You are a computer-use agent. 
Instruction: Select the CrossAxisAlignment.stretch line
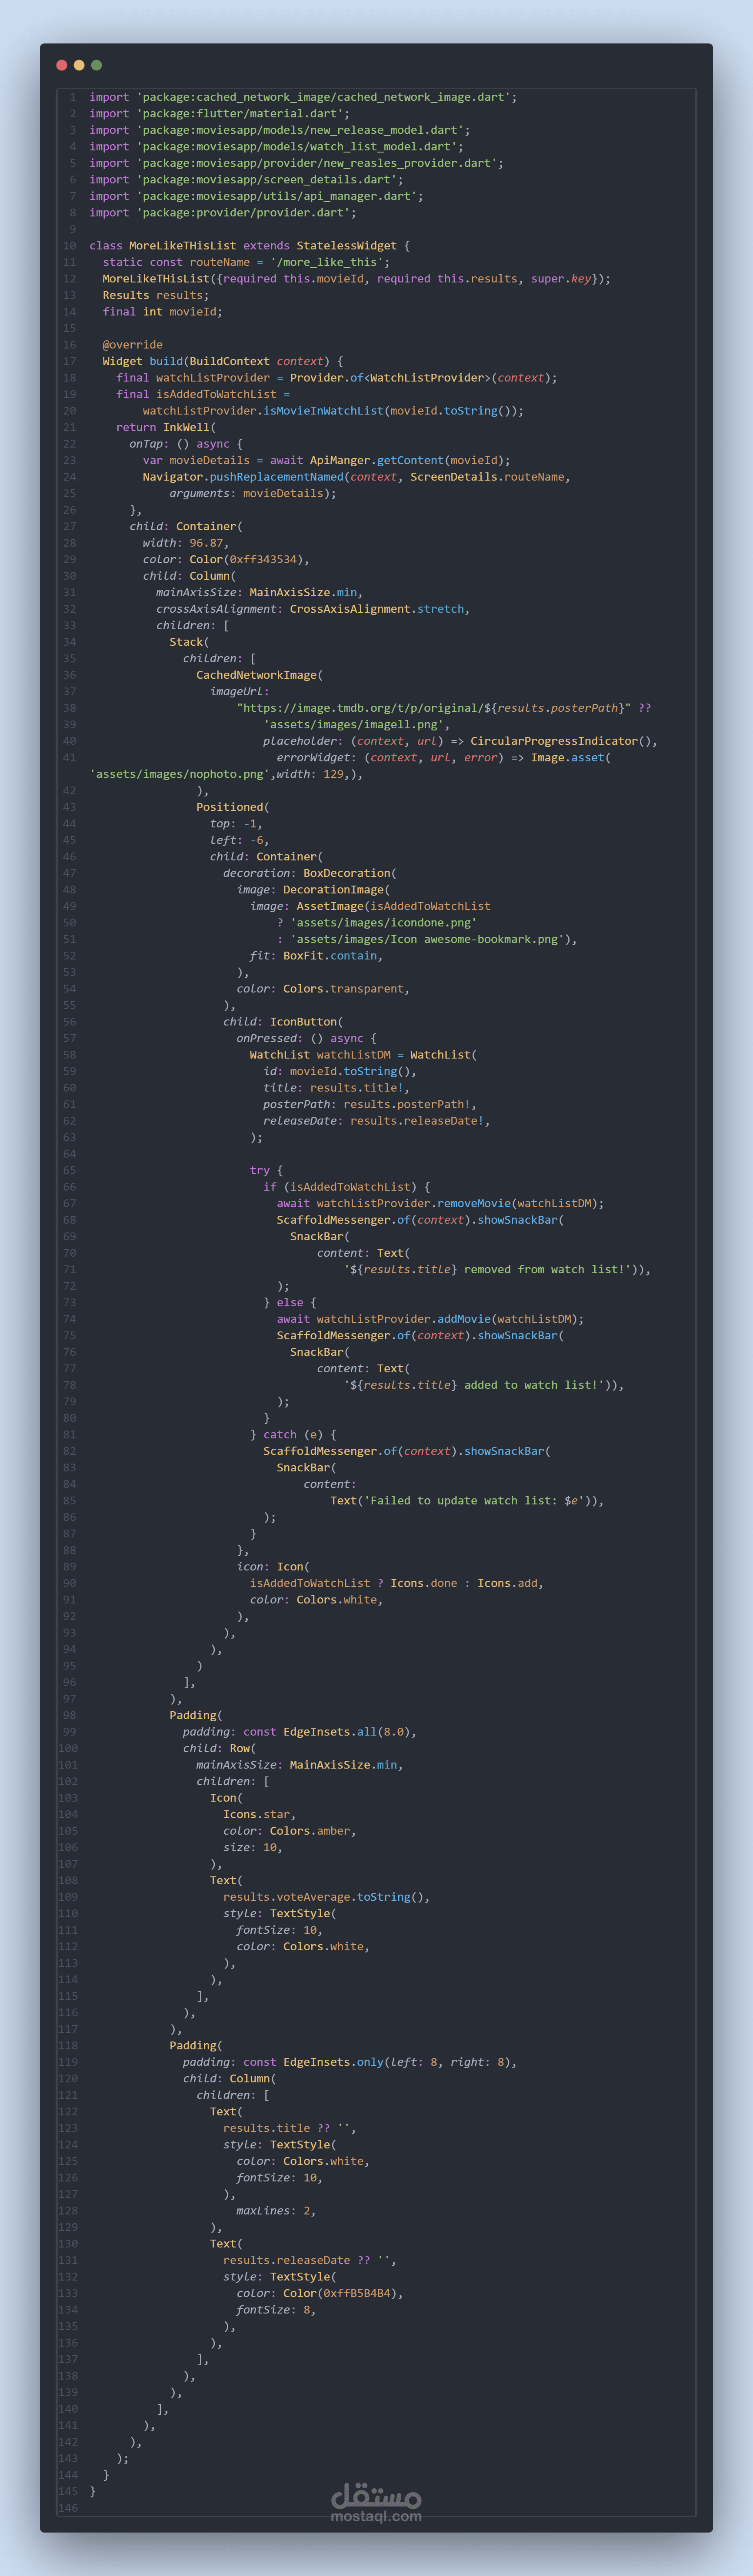coord(313,609)
